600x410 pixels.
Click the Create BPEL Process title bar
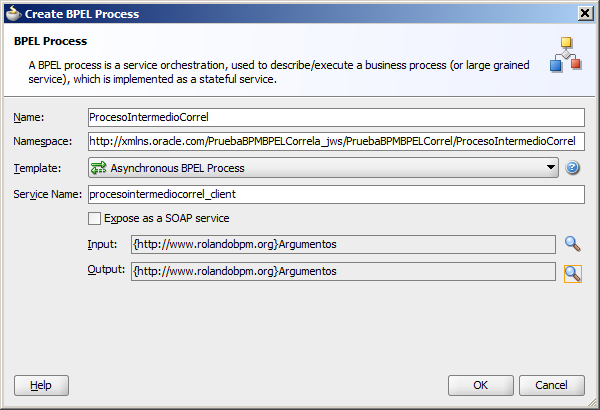(300, 14)
